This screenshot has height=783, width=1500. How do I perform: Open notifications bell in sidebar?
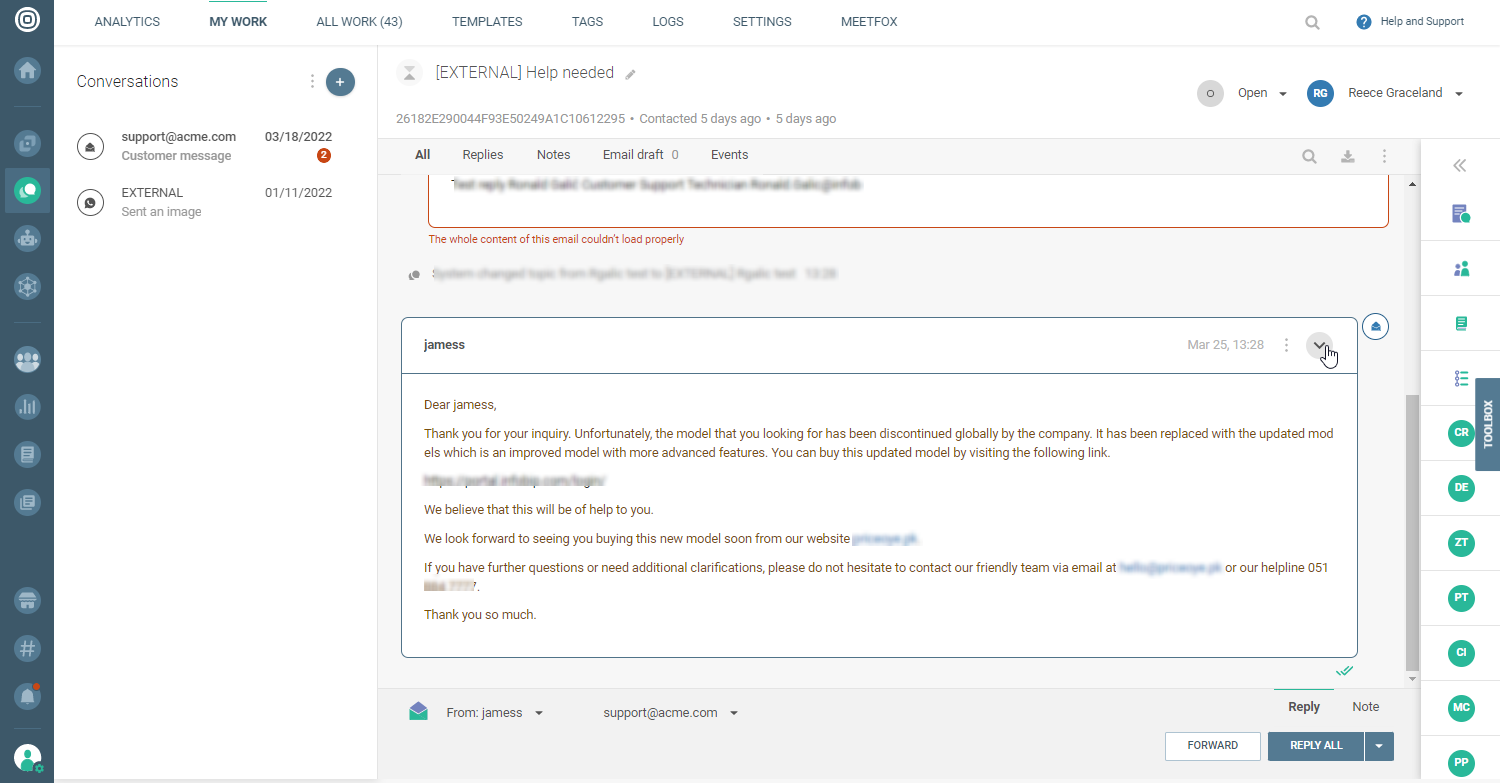[27, 694]
